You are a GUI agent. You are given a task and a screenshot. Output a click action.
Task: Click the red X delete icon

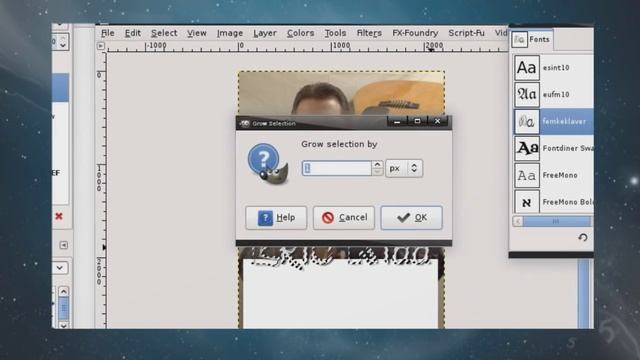coord(59,216)
